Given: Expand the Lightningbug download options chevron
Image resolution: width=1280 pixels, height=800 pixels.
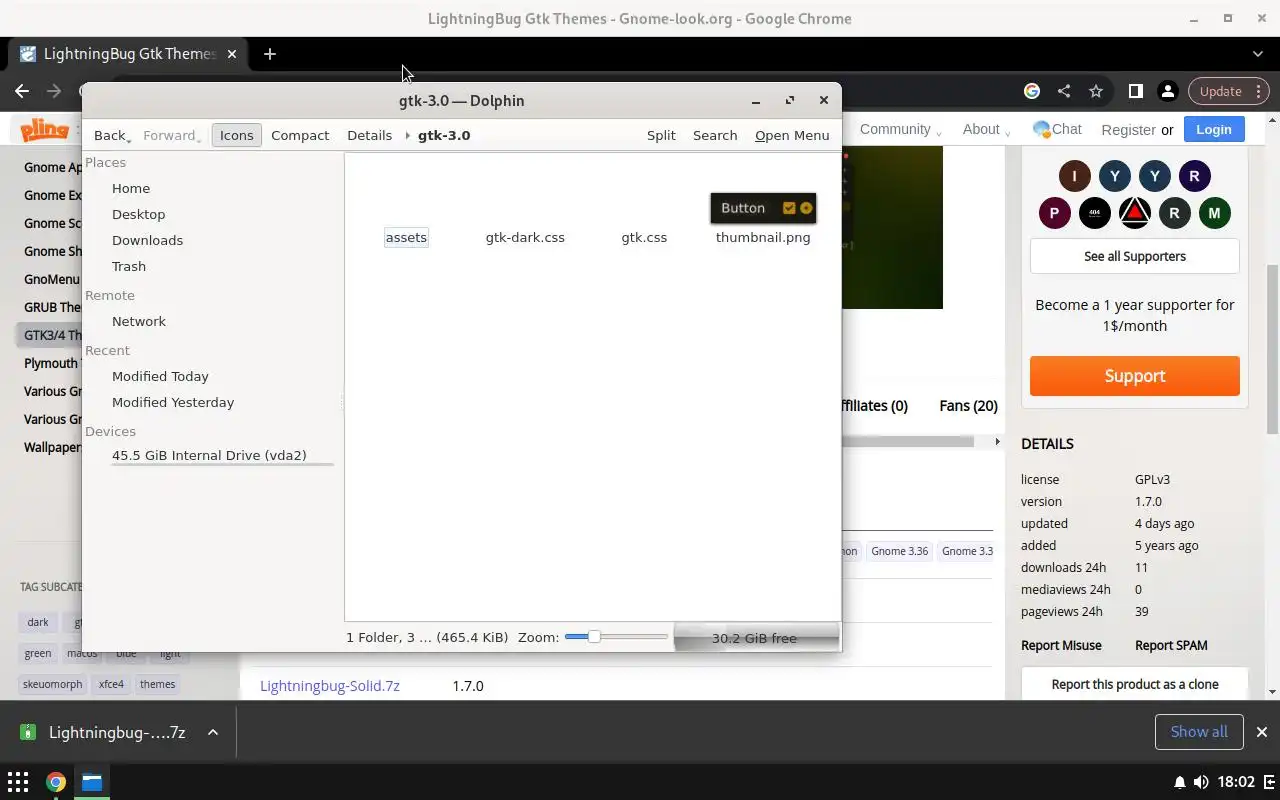Looking at the screenshot, I should [213, 732].
